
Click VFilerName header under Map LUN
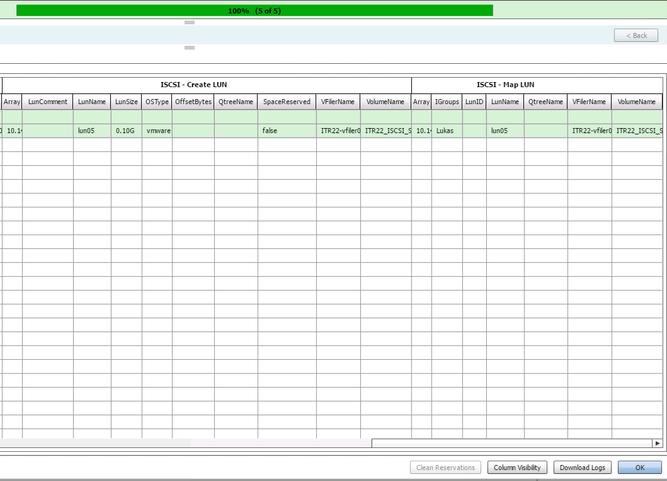pyautogui.click(x=589, y=102)
